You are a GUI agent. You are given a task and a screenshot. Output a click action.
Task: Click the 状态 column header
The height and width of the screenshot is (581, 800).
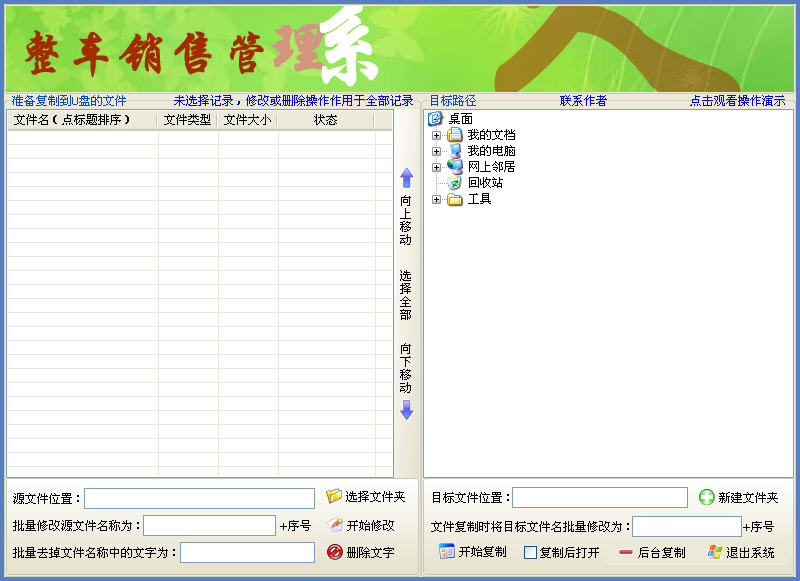point(326,120)
